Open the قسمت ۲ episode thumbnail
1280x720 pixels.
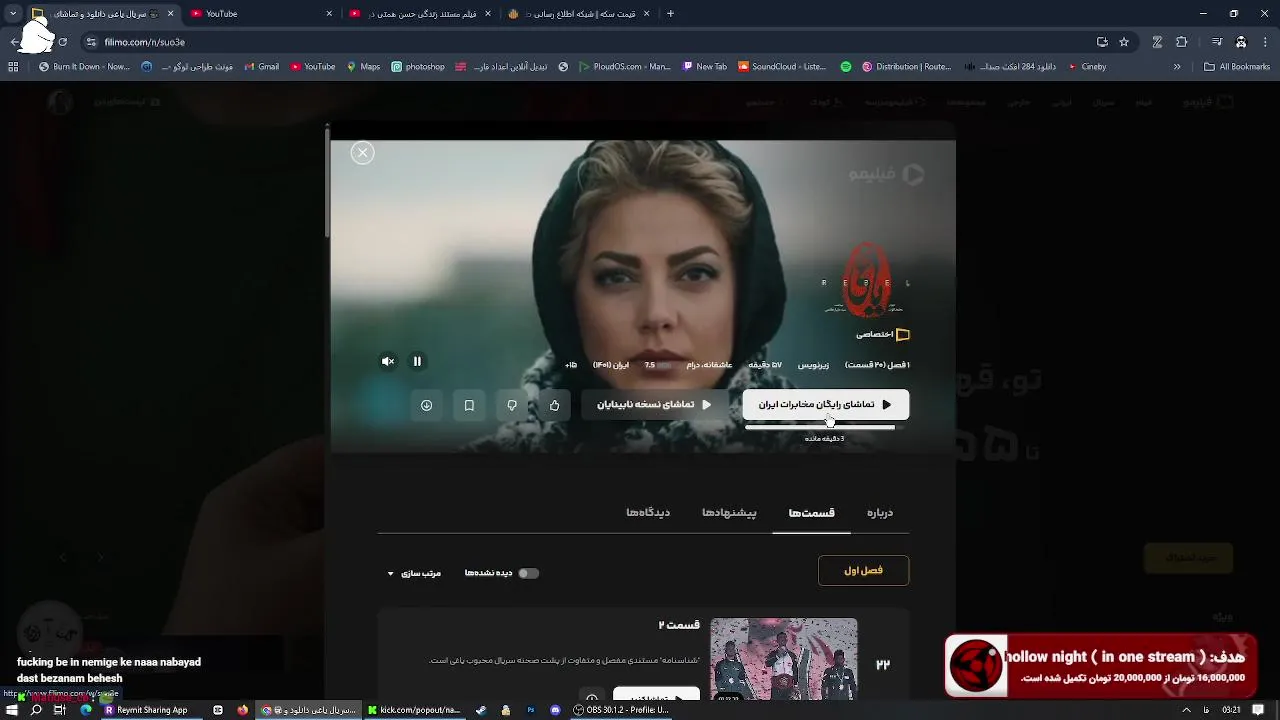[x=783, y=658]
